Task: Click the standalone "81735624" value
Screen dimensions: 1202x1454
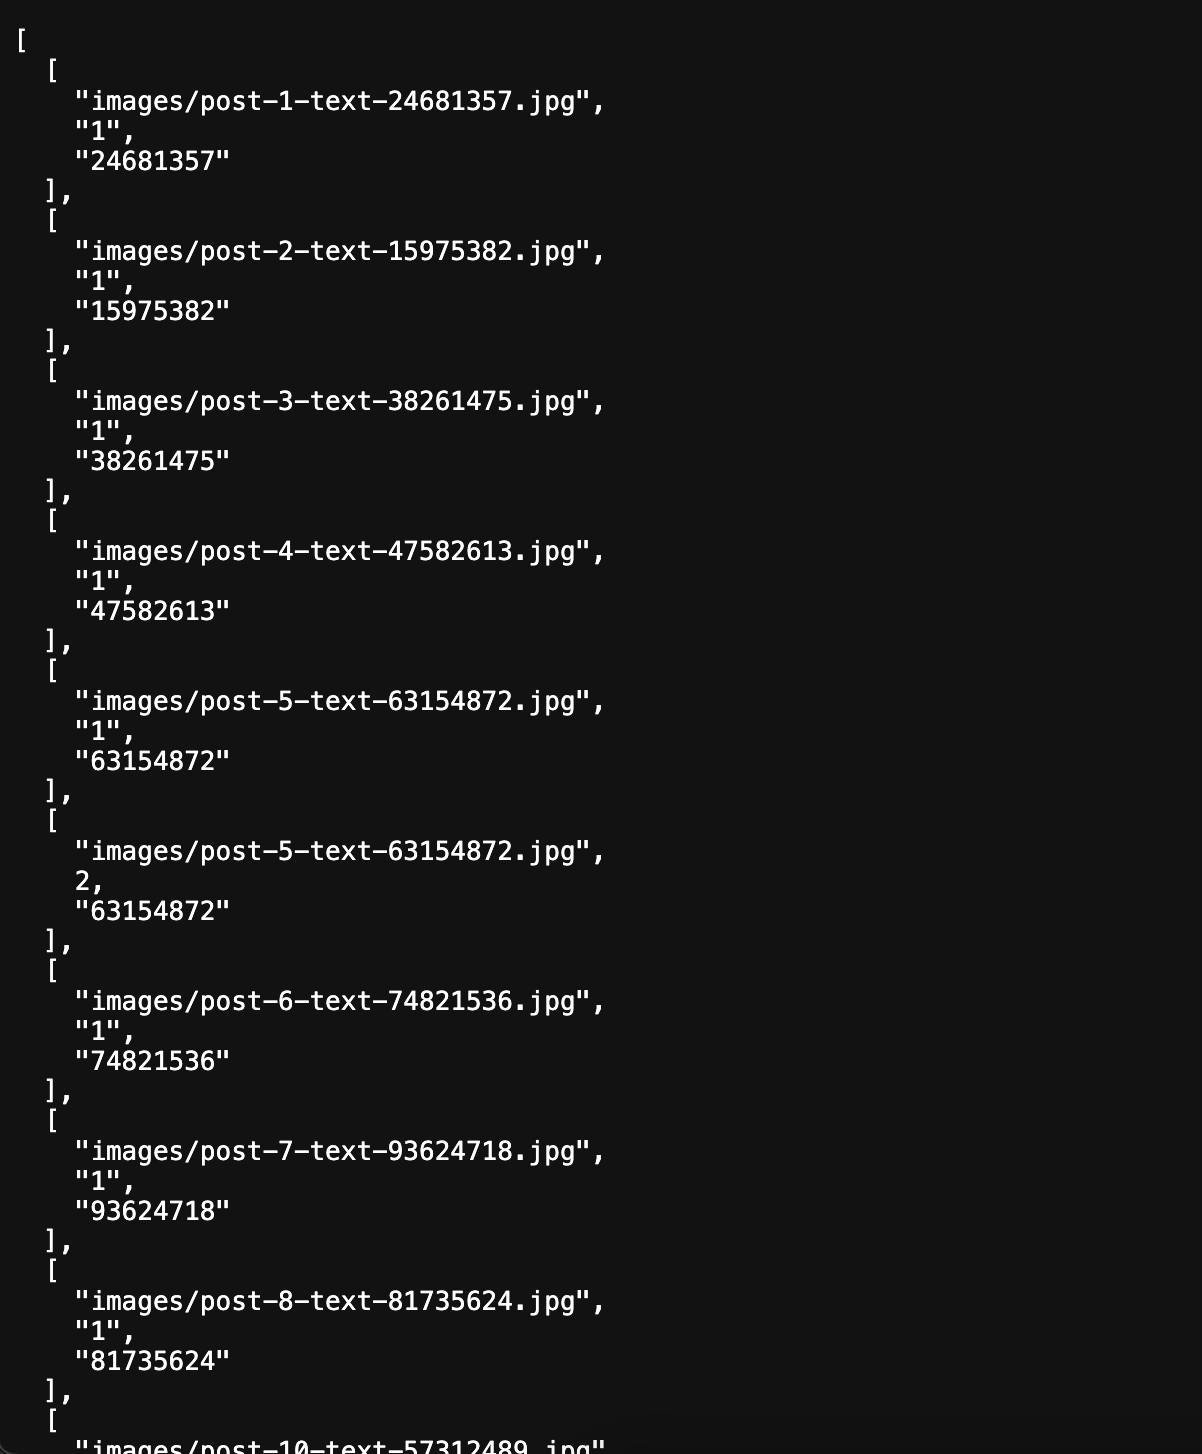Action: (x=152, y=1361)
